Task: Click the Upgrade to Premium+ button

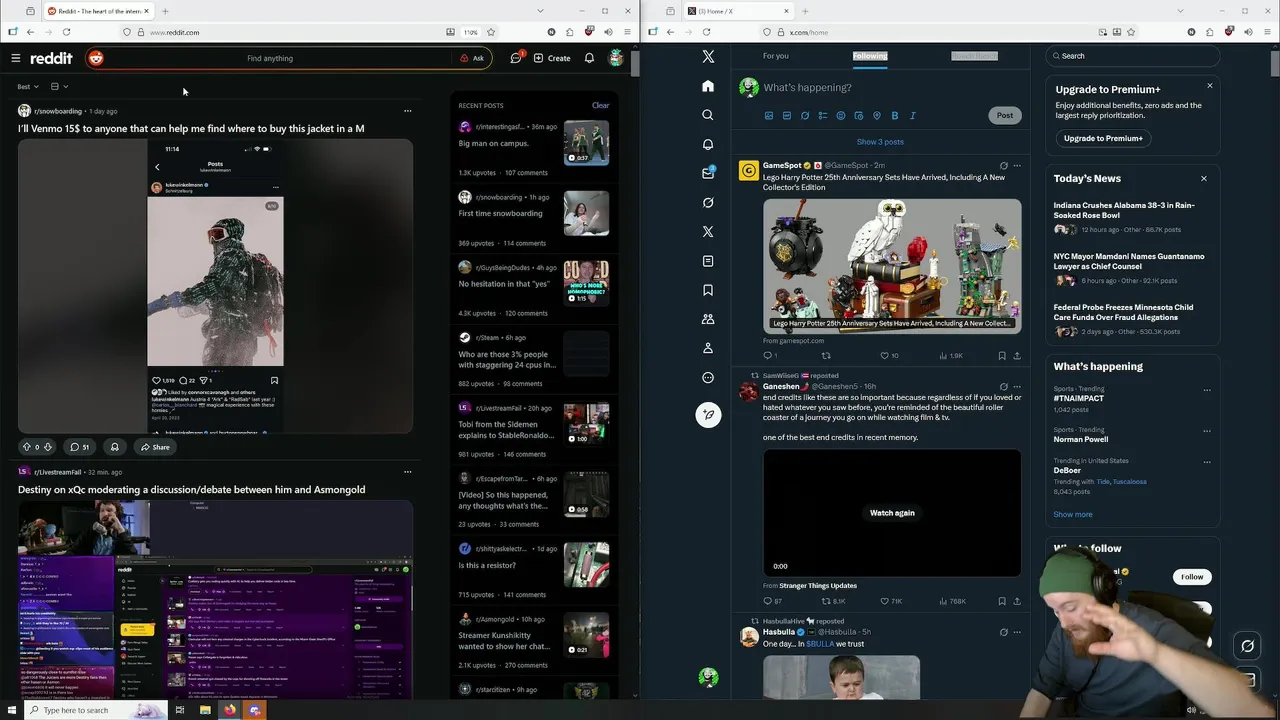Action: pos(1103,138)
